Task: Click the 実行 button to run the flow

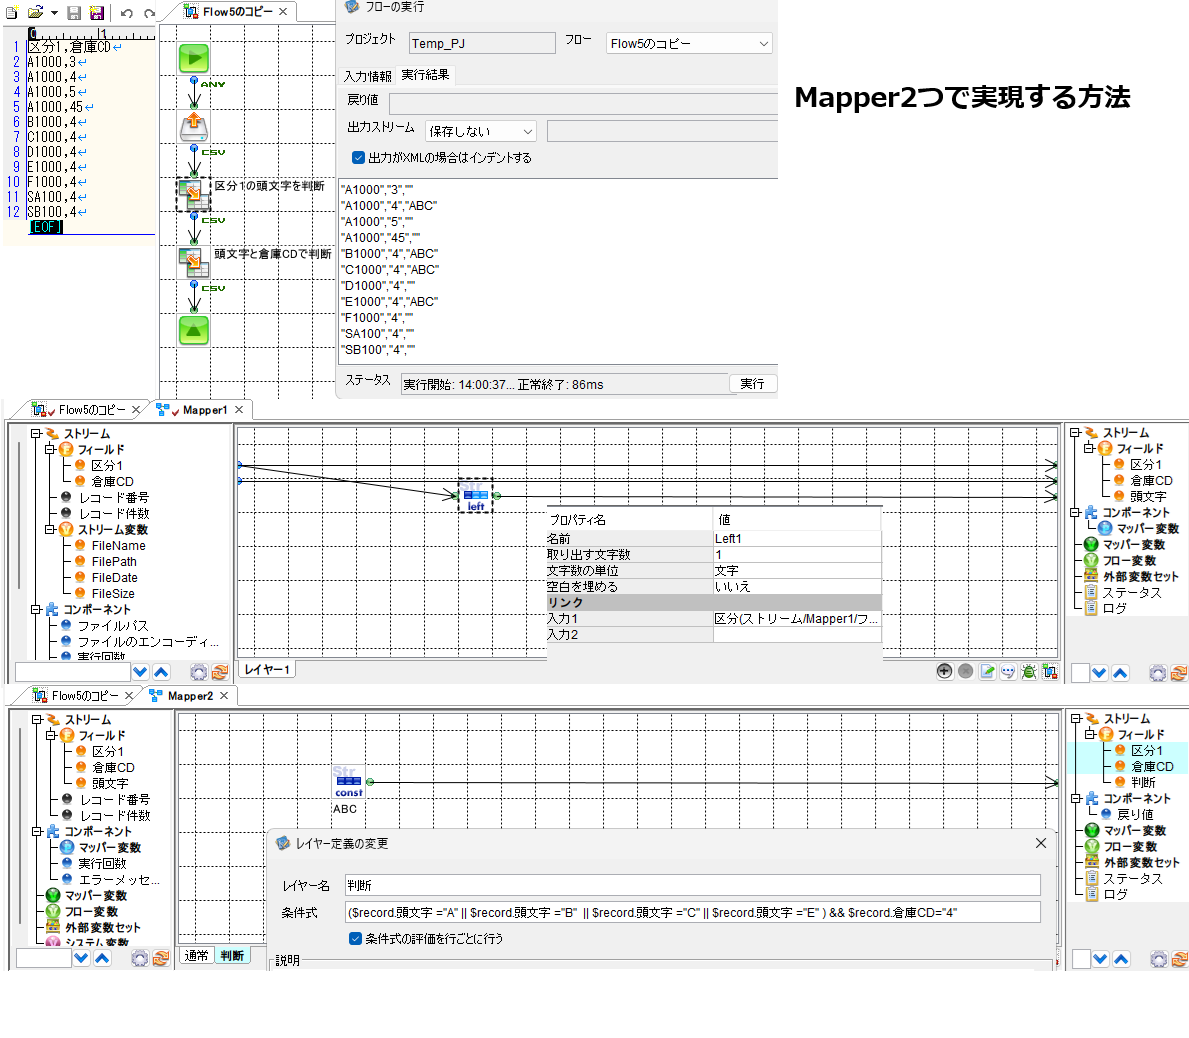Action: (752, 384)
